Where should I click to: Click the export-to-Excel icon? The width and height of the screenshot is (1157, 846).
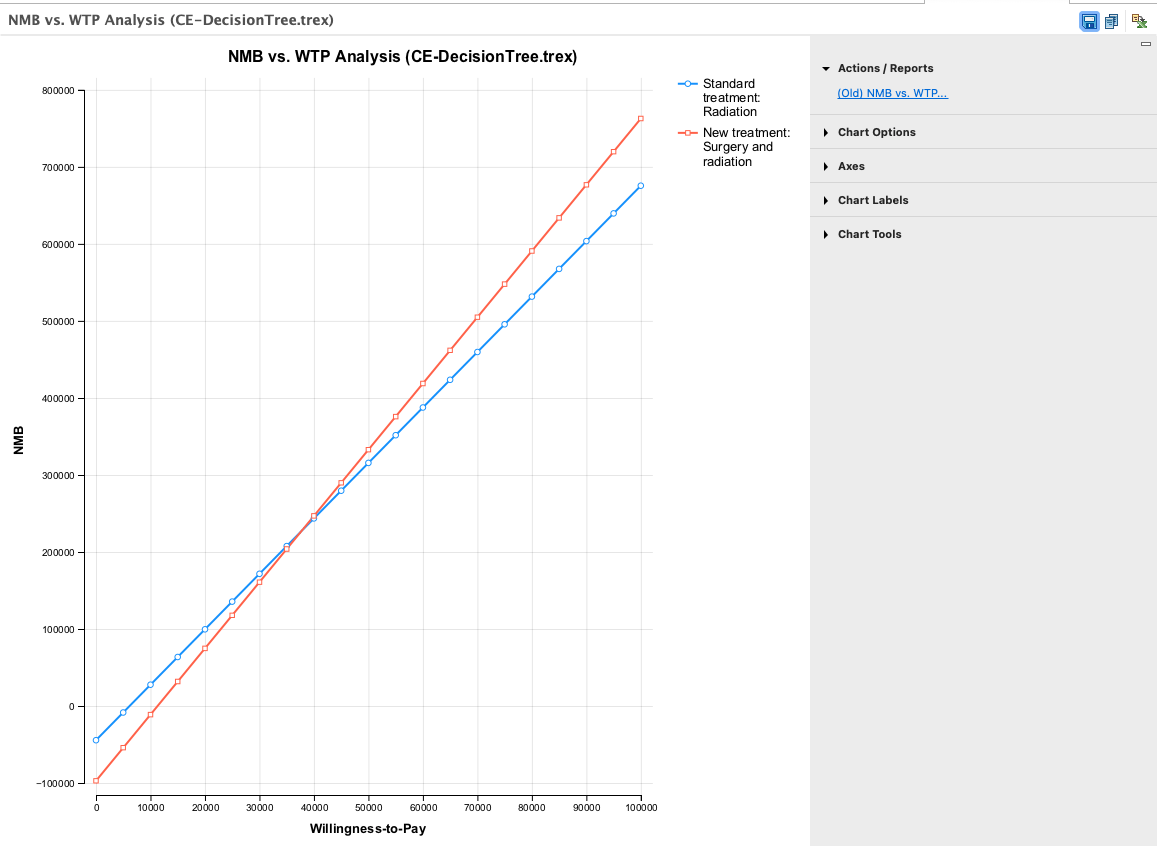click(x=1139, y=20)
